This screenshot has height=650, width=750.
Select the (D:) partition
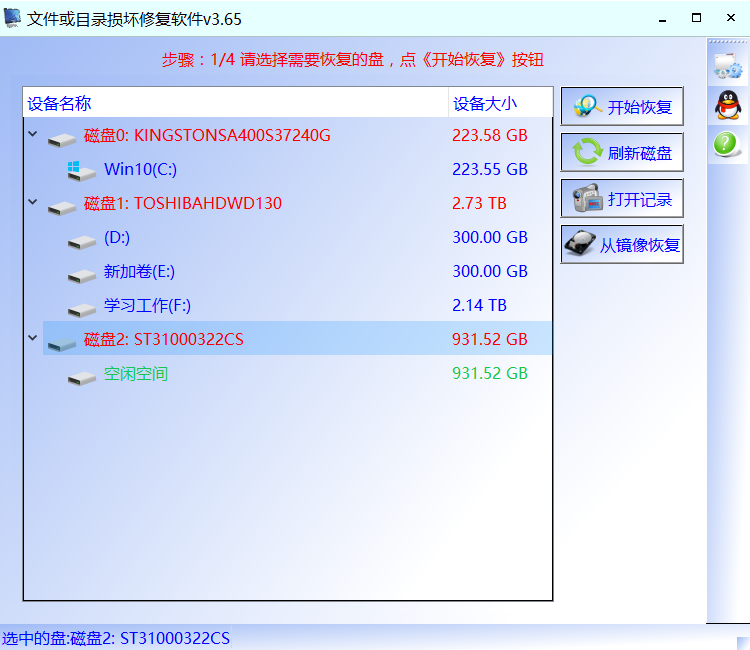pyautogui.click(x=117, y=237)
